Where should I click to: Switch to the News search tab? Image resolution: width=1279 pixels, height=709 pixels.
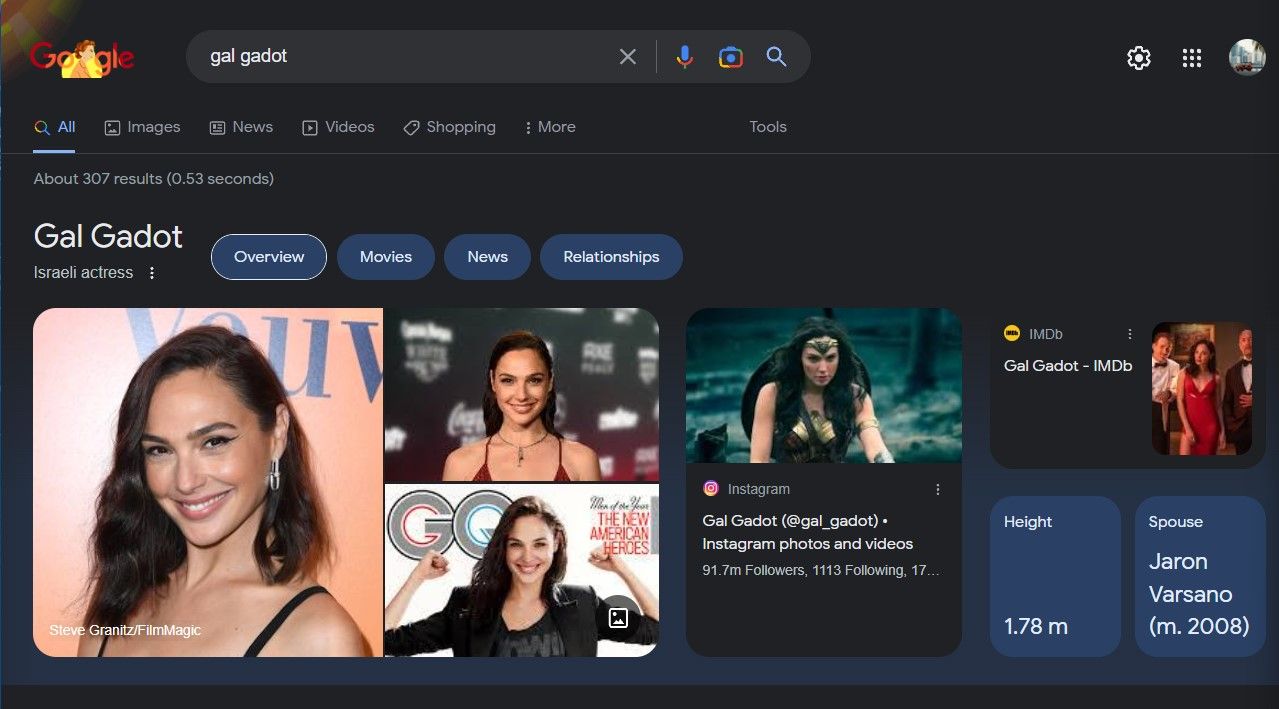241,127
